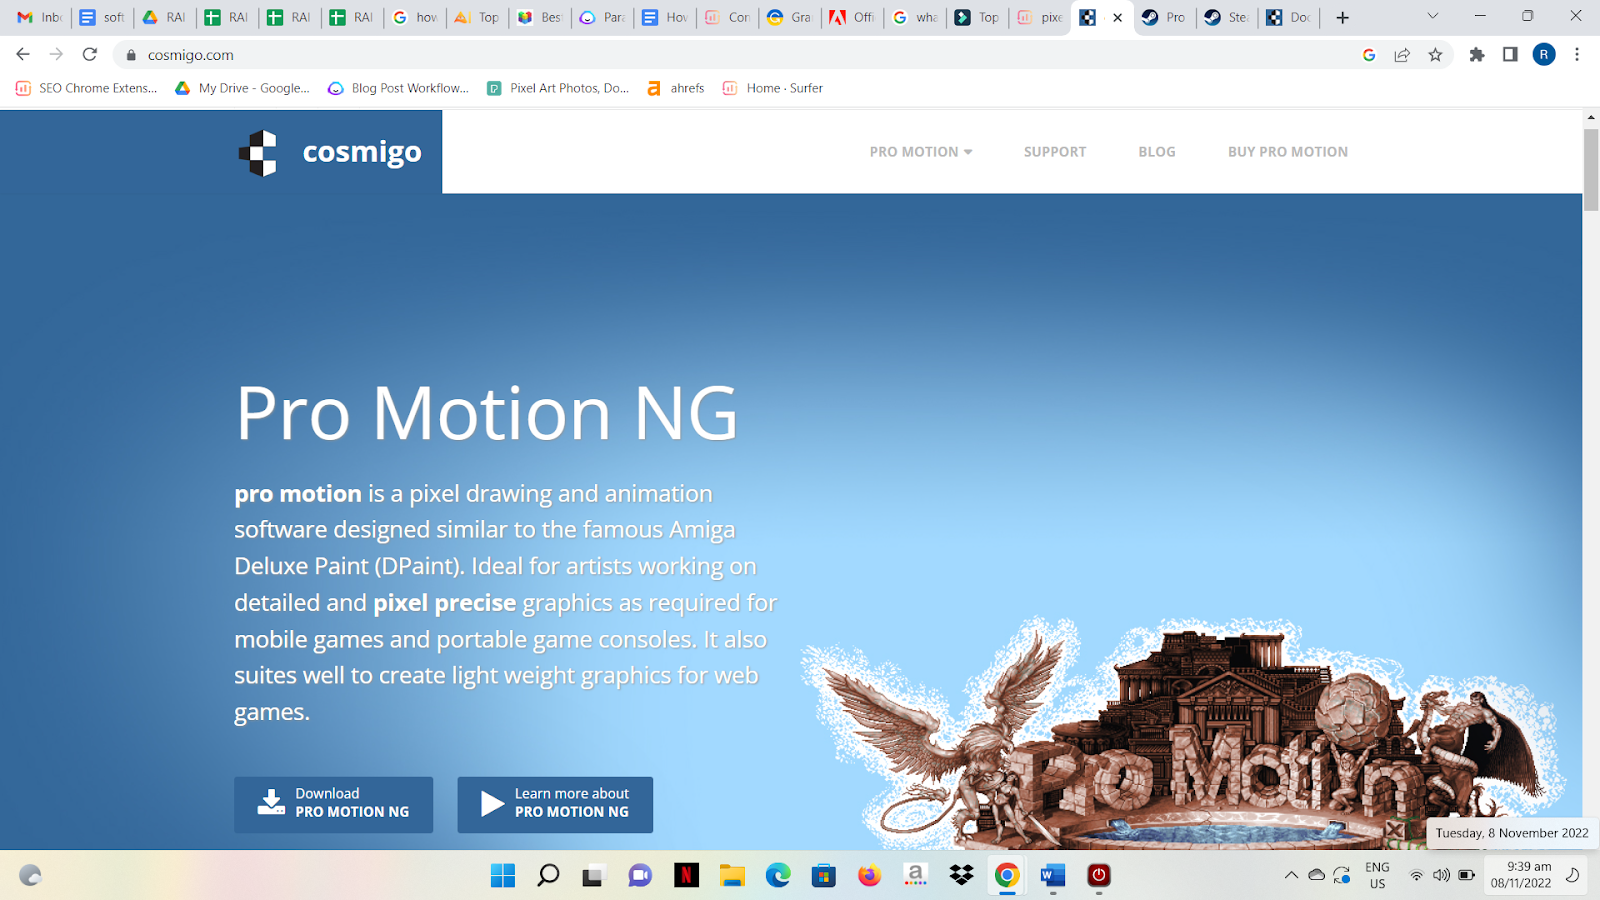Open Amazon from the taskbar
The width and height of the screenshot is (1600, 900).
(915, 876)
